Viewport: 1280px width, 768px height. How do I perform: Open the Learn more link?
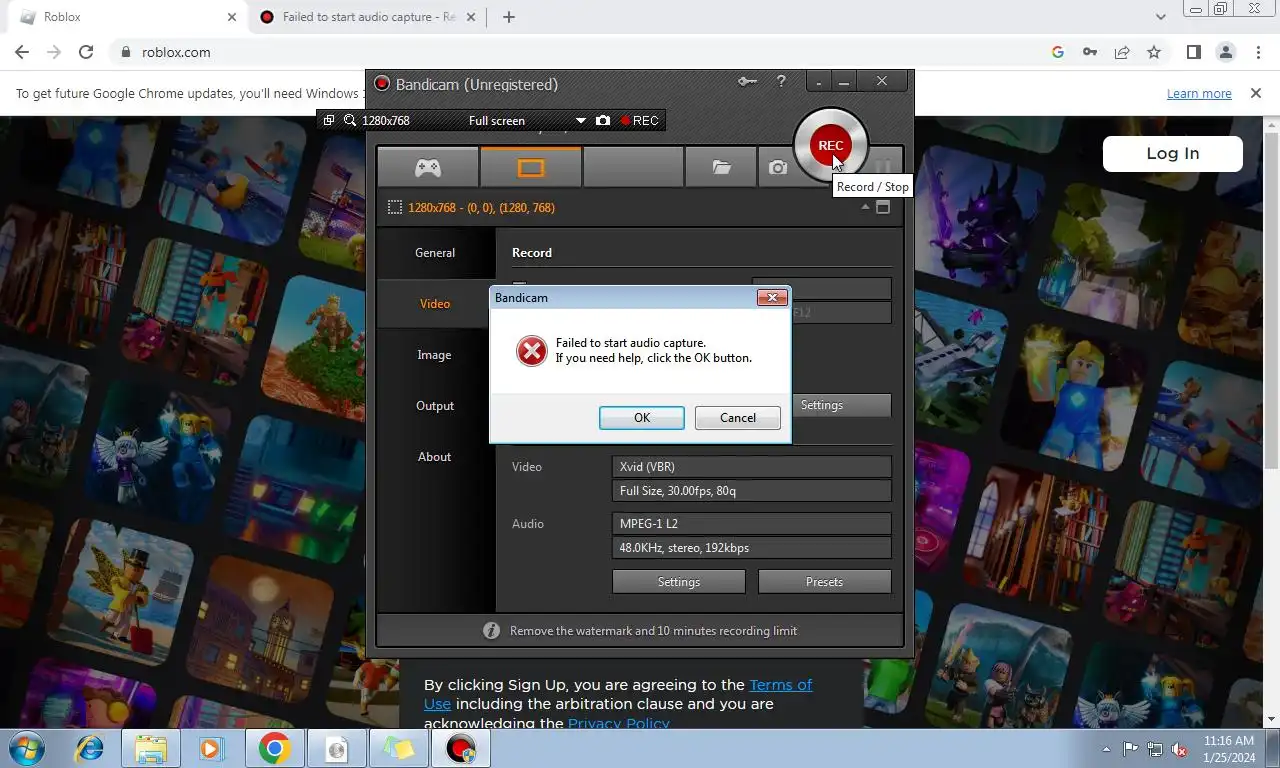tap(1199, 93)
